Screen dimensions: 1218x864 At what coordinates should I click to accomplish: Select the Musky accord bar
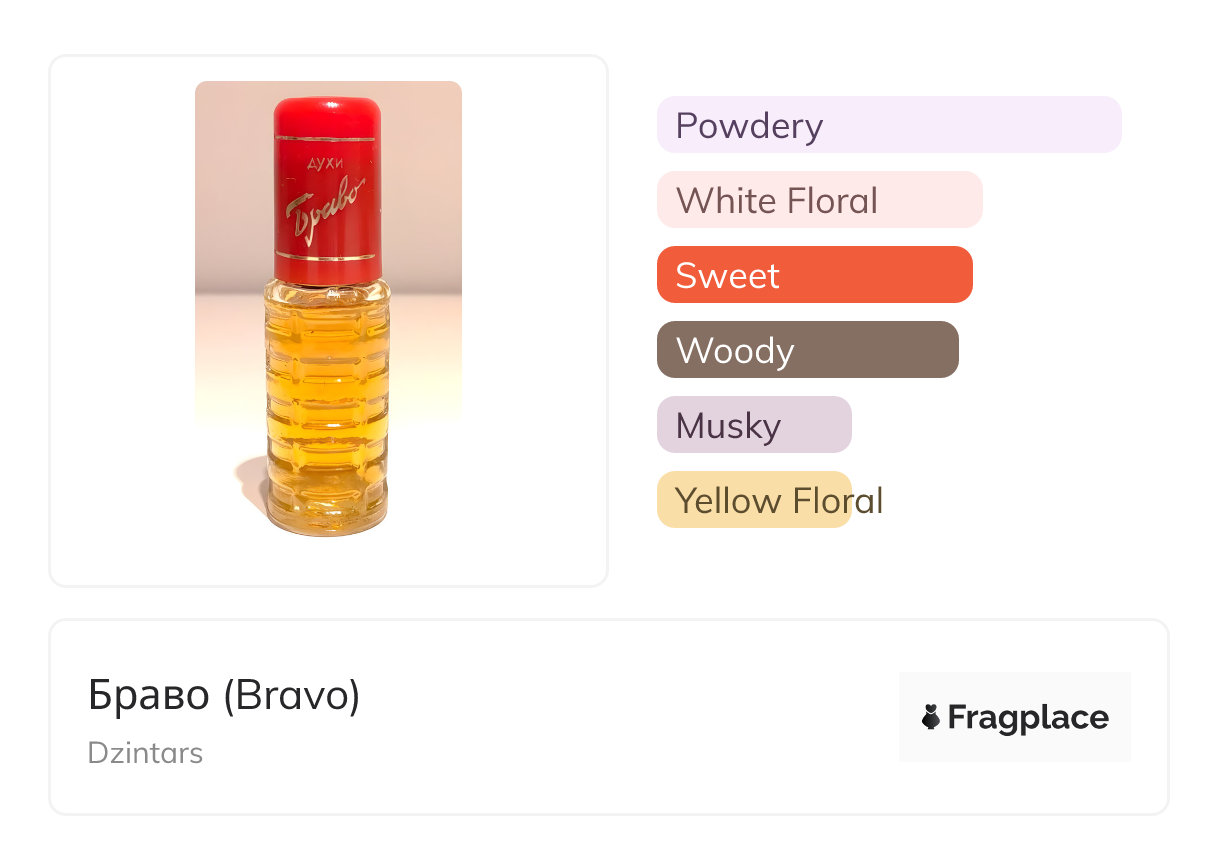(x=754, y=425)
